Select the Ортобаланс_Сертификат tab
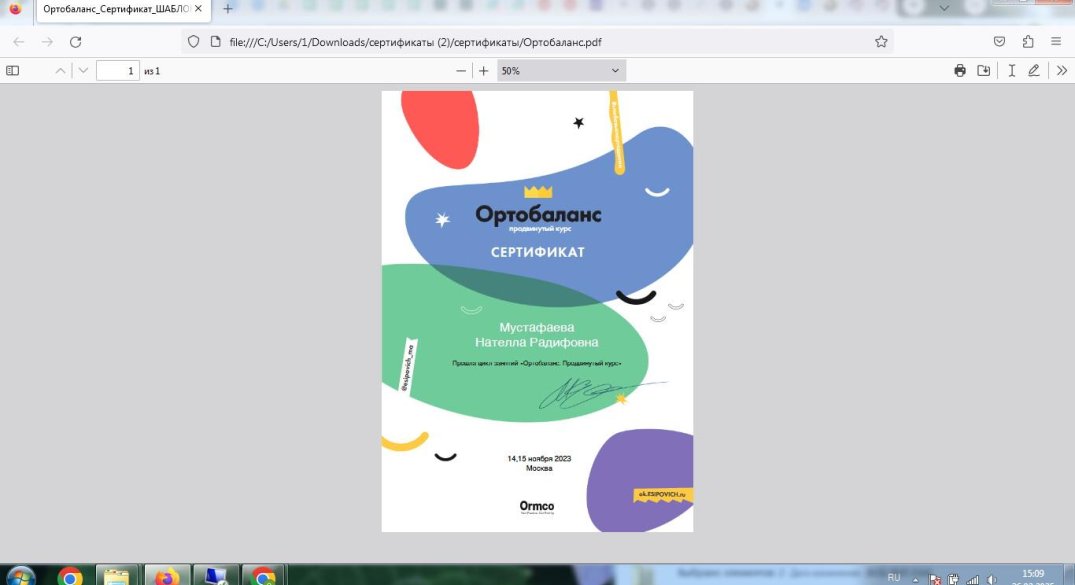 122,10
